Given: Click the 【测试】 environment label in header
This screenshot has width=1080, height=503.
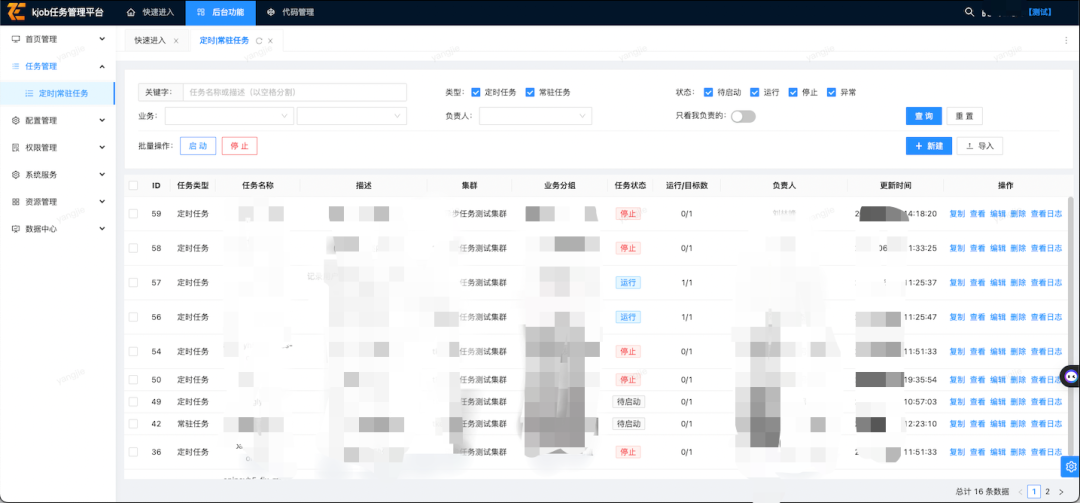Looking at the screenshot, I should point(1040,12).
